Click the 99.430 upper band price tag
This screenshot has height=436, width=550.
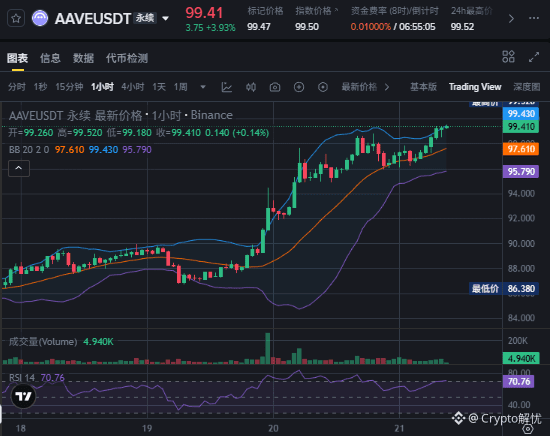(521, 114)
